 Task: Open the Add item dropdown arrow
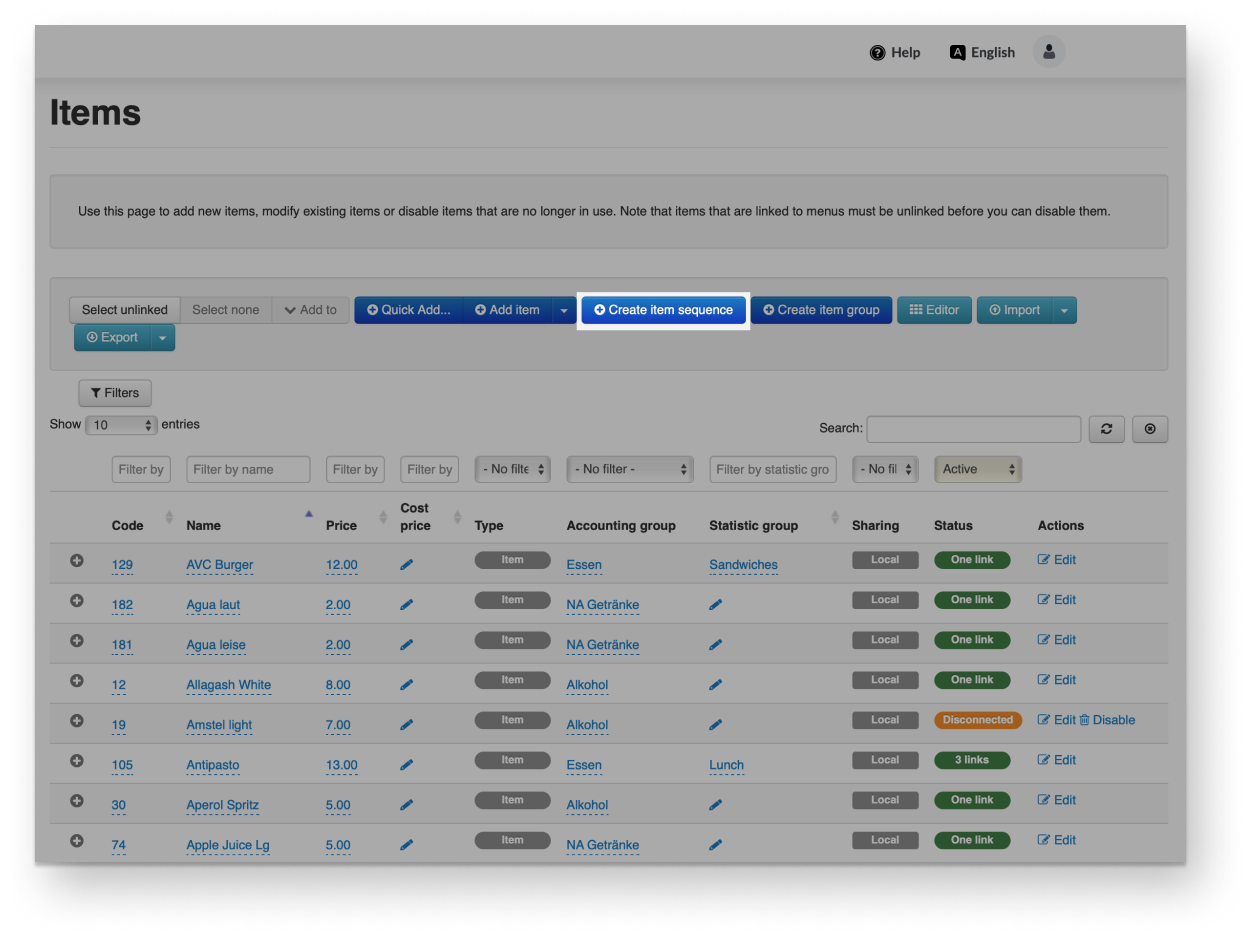tap(564, 310)
